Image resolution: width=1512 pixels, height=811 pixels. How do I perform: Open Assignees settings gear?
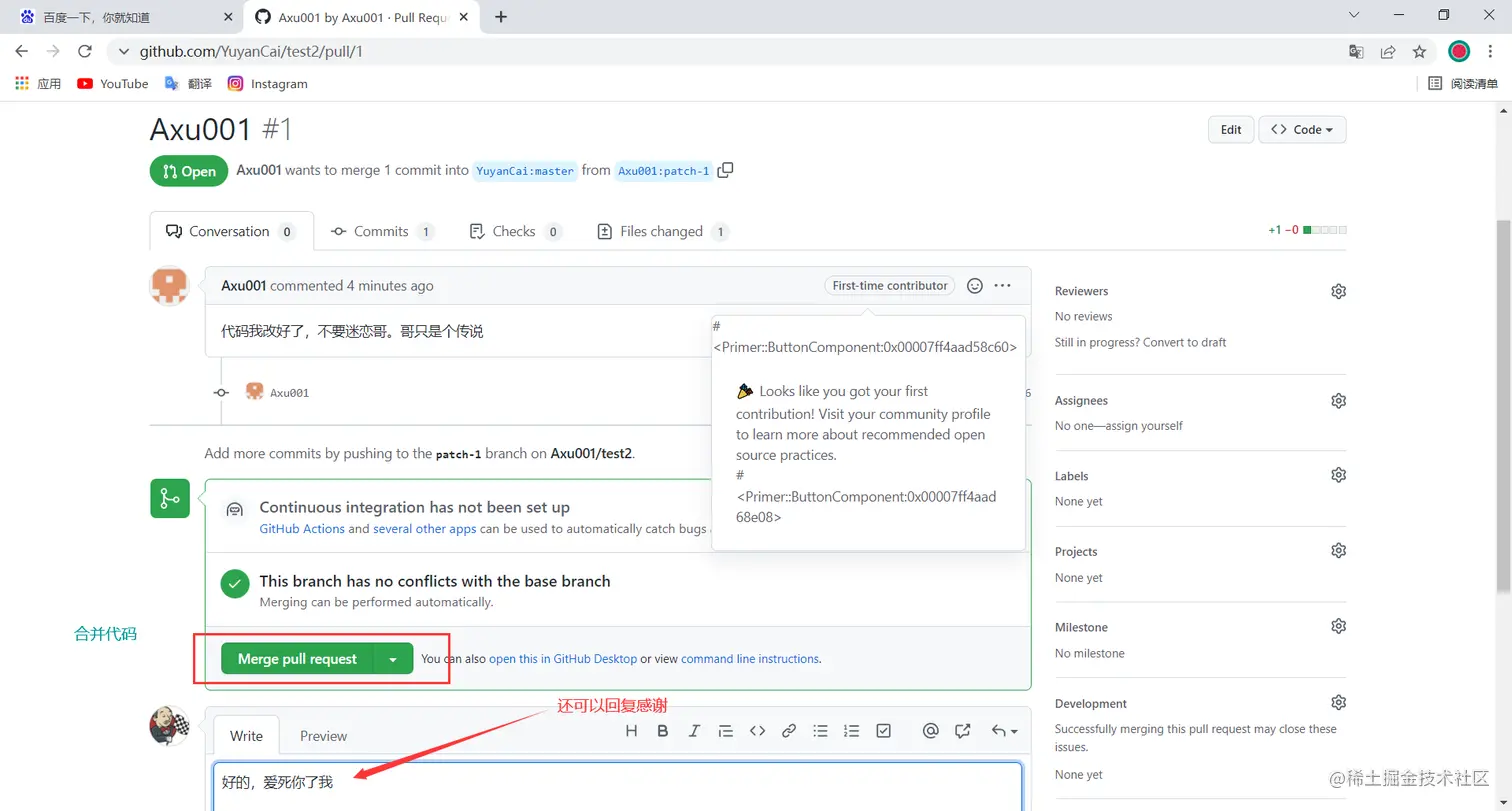coord(1338,400)
